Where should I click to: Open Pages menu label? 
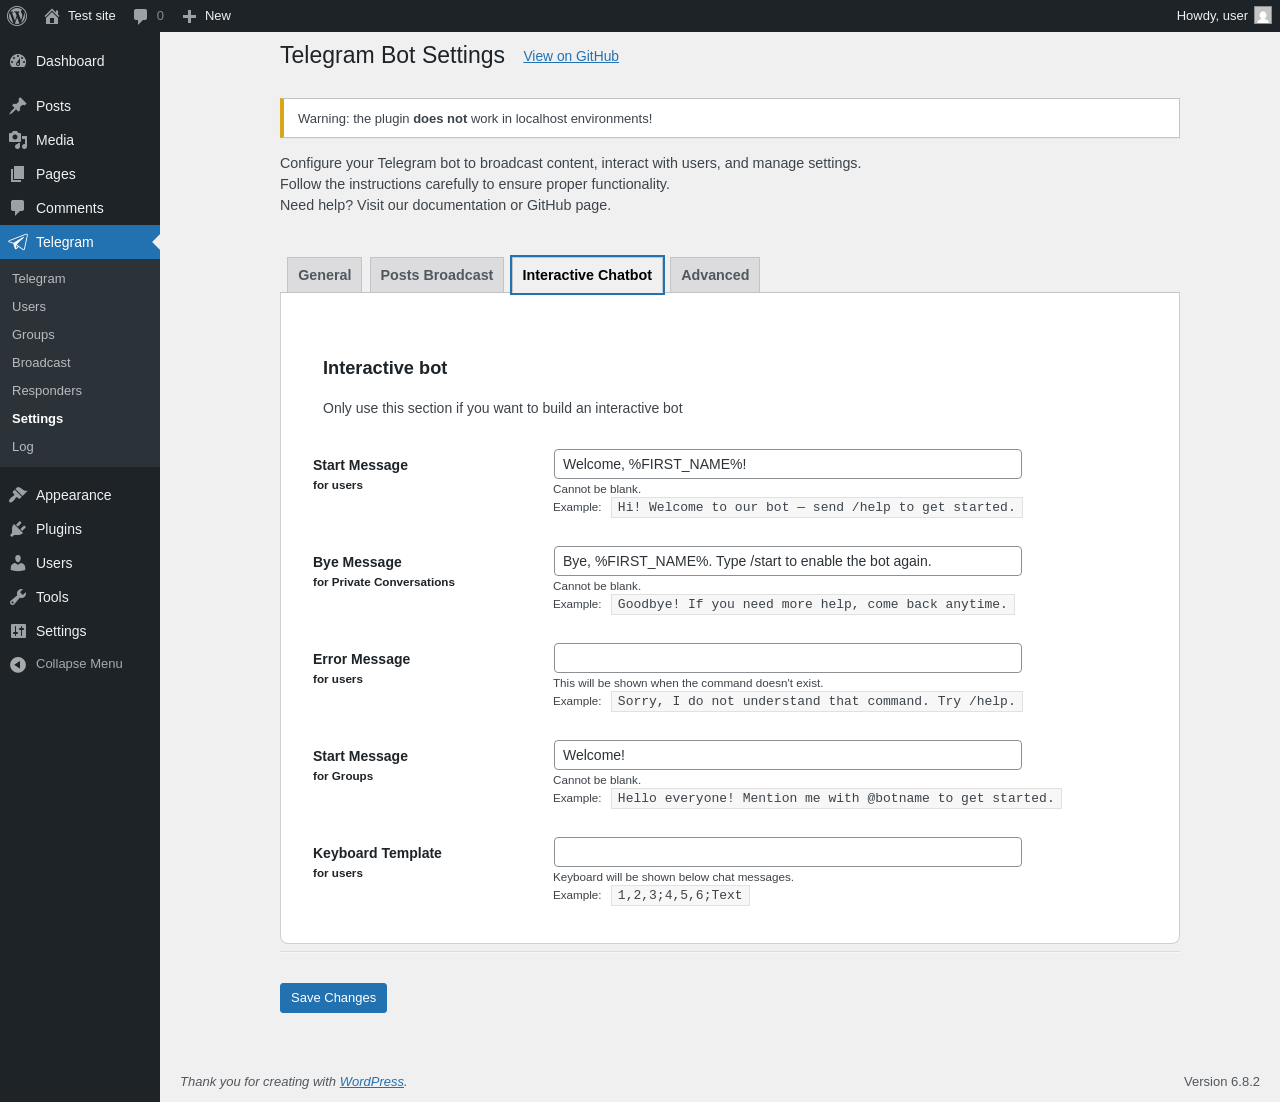[56, 174]
